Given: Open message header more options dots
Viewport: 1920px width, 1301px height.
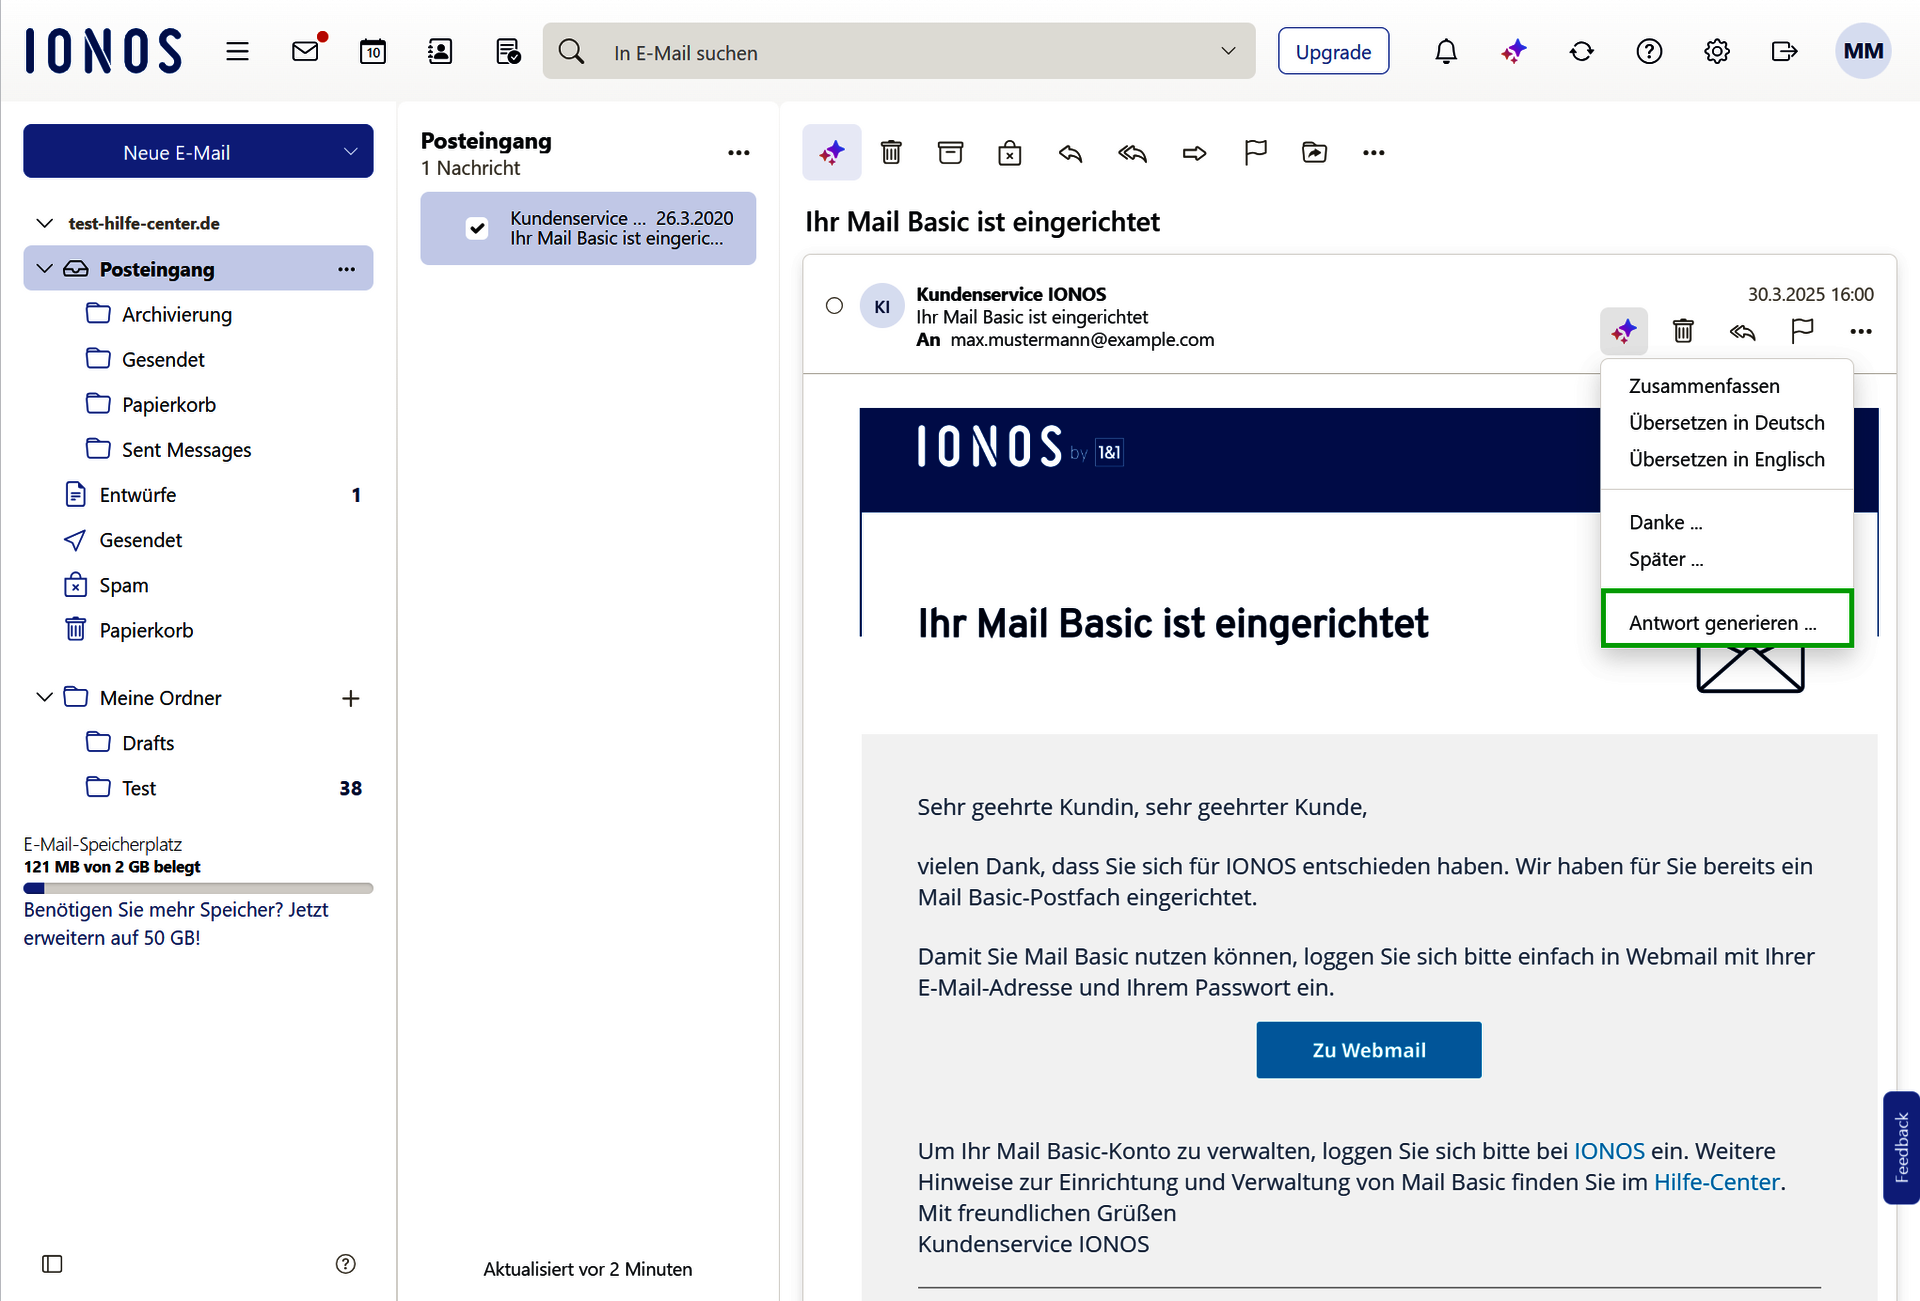Looking at the screenshot, I should (x=1861, y=331).
